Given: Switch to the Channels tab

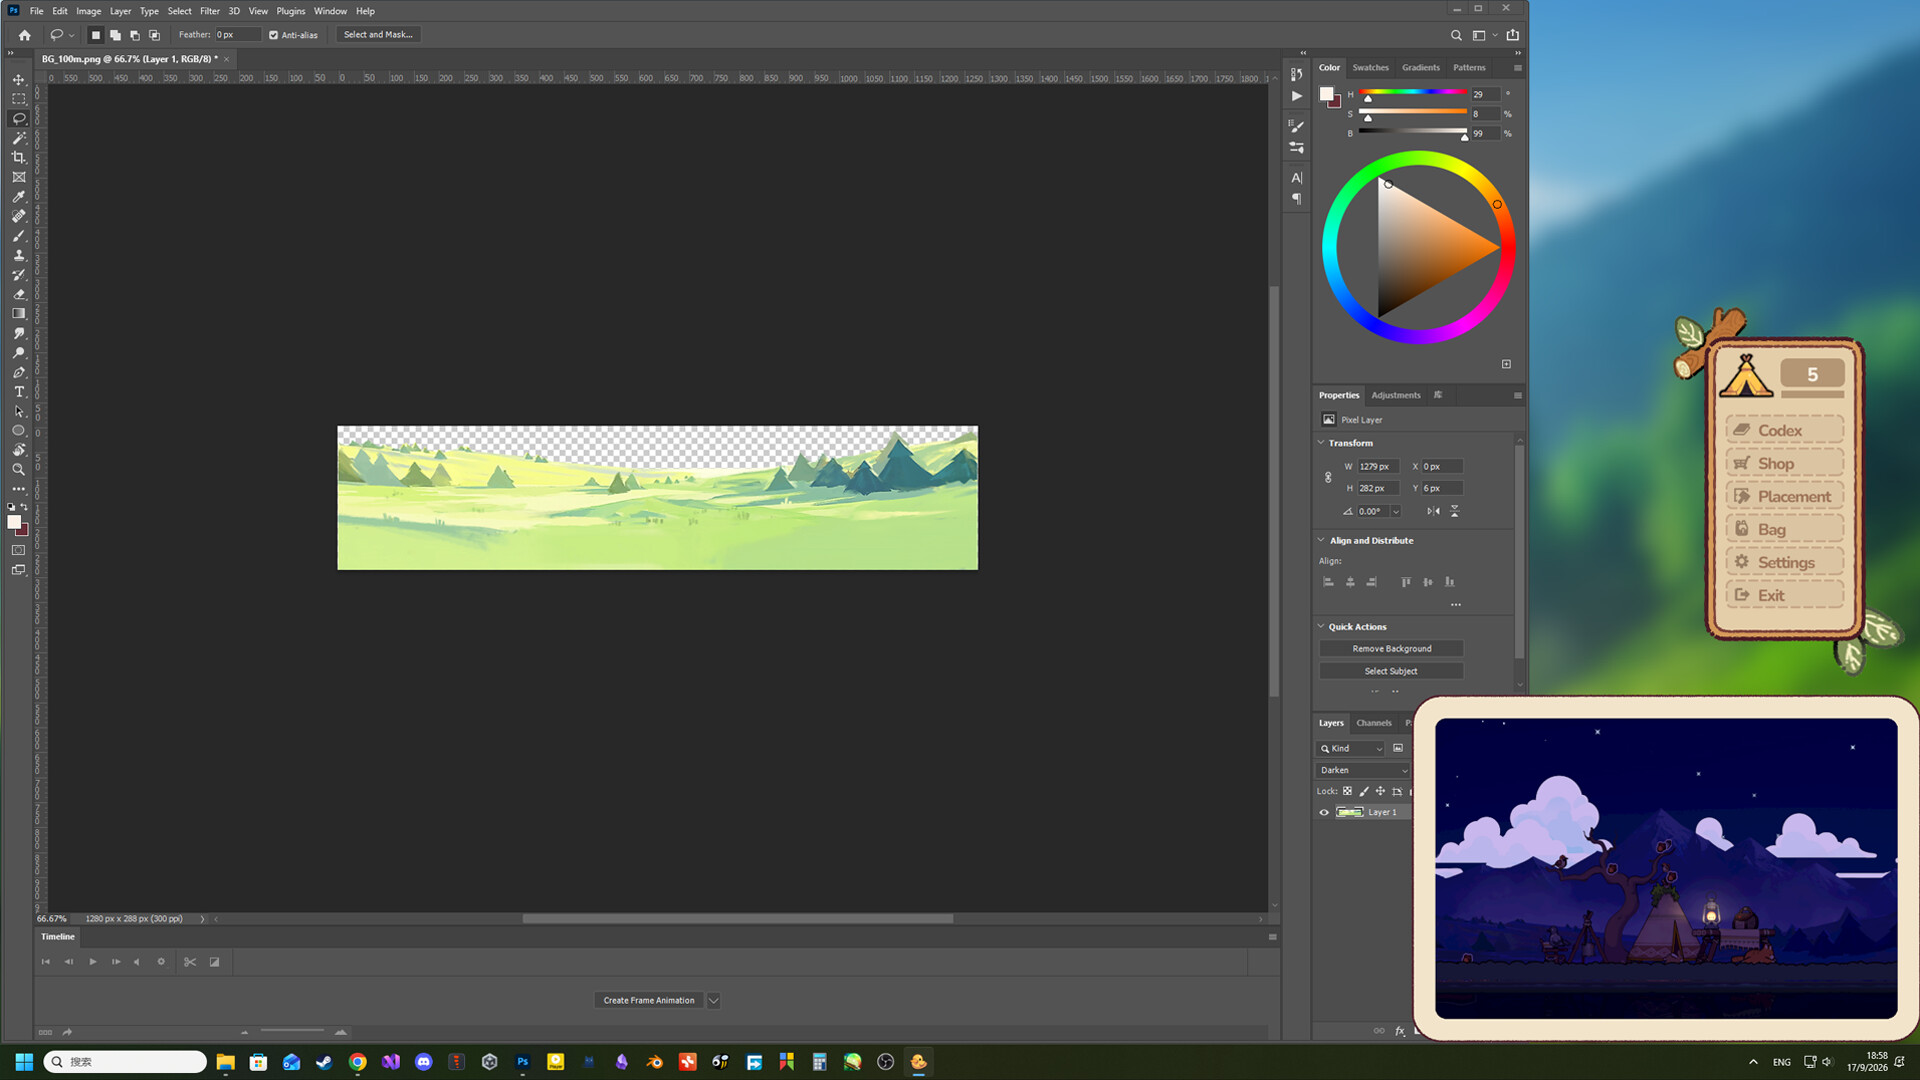Looking at the screenshot, I should (x=1374, y=723).
